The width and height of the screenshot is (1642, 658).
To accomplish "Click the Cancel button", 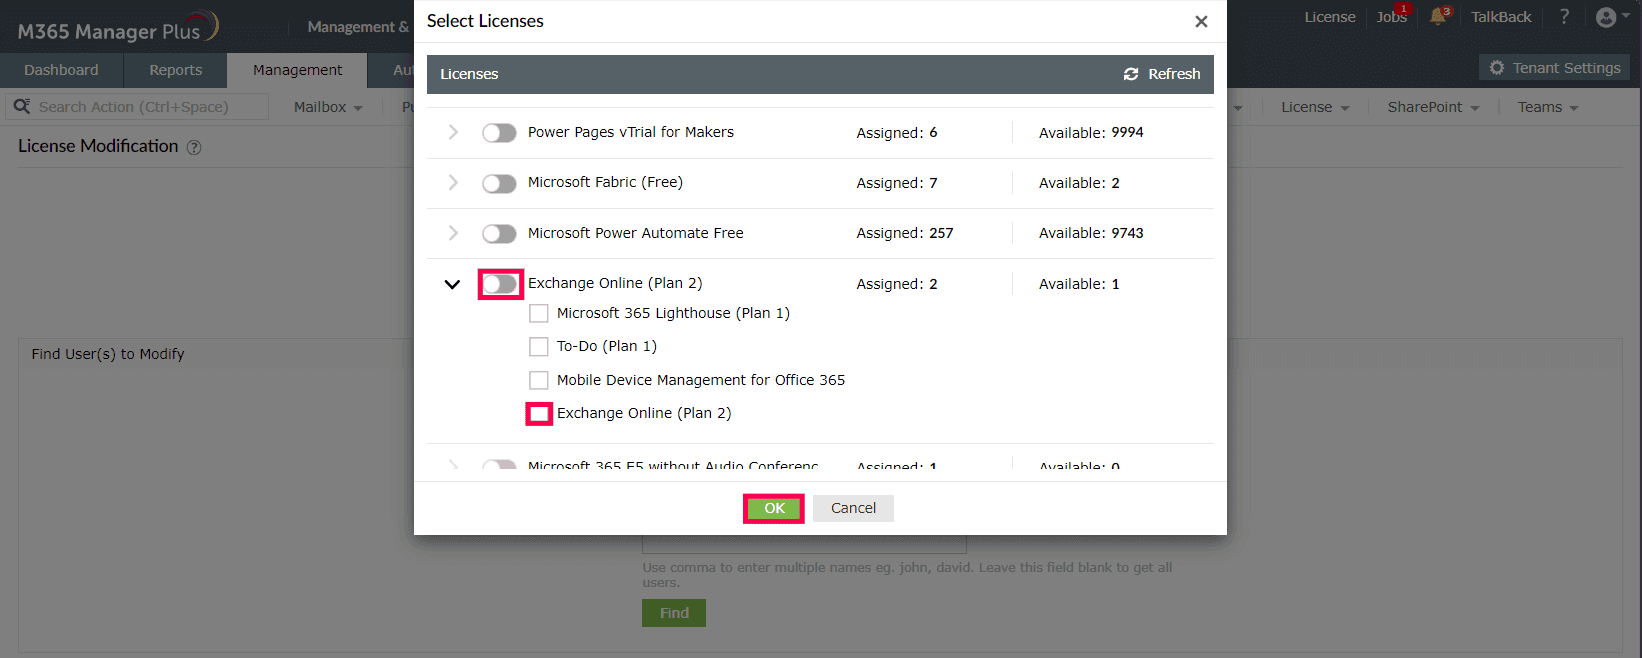I will coord(853,508).
